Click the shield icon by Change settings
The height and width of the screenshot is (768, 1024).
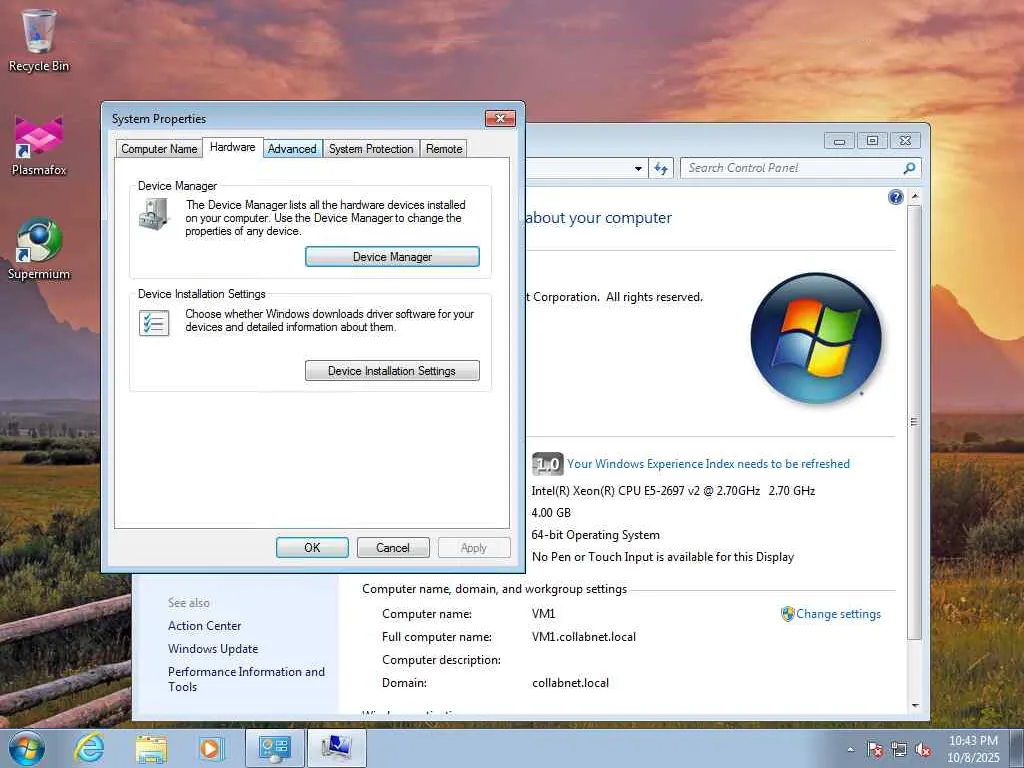788,614
